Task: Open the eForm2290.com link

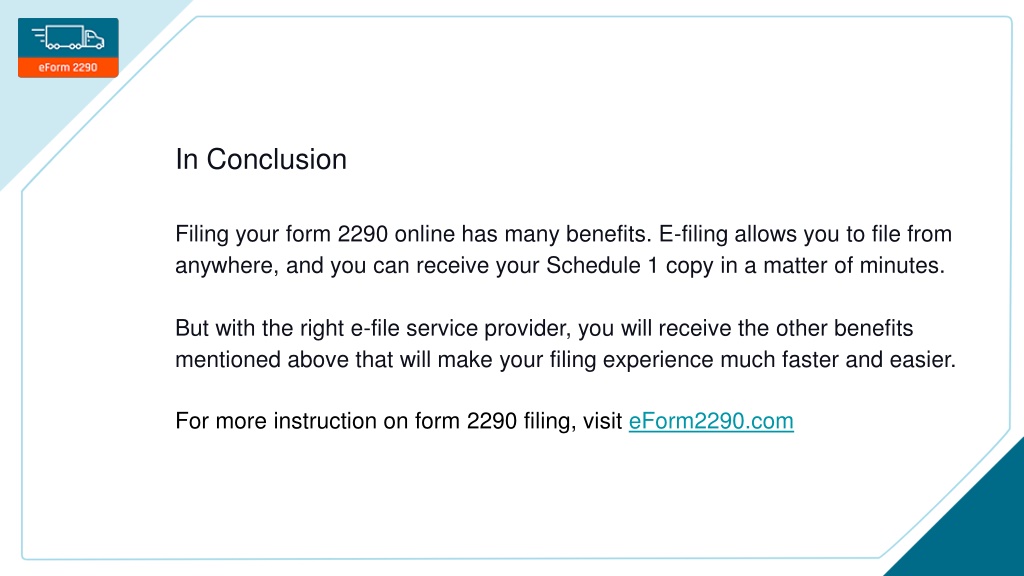Action: tap(711, 421)
